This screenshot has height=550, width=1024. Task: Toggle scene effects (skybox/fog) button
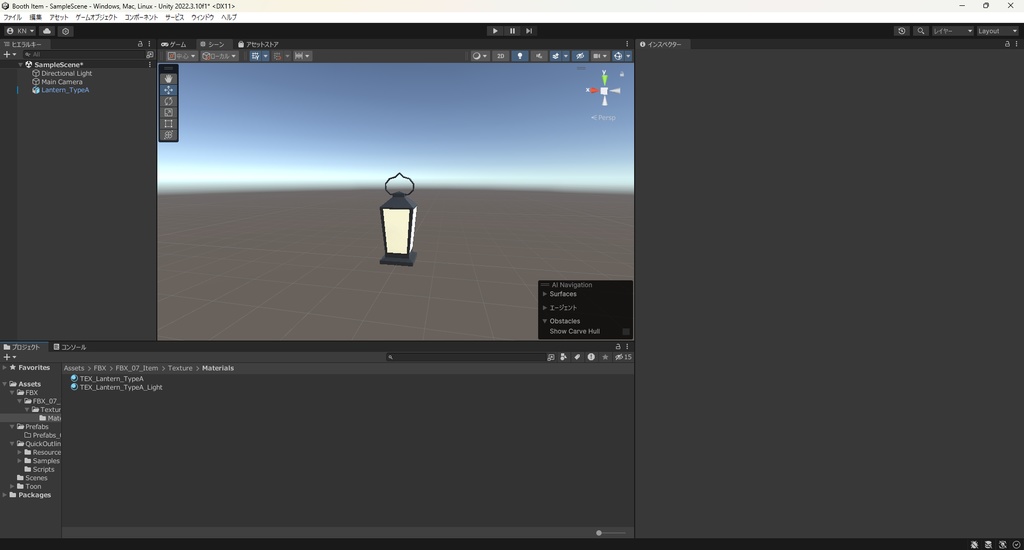556,56
